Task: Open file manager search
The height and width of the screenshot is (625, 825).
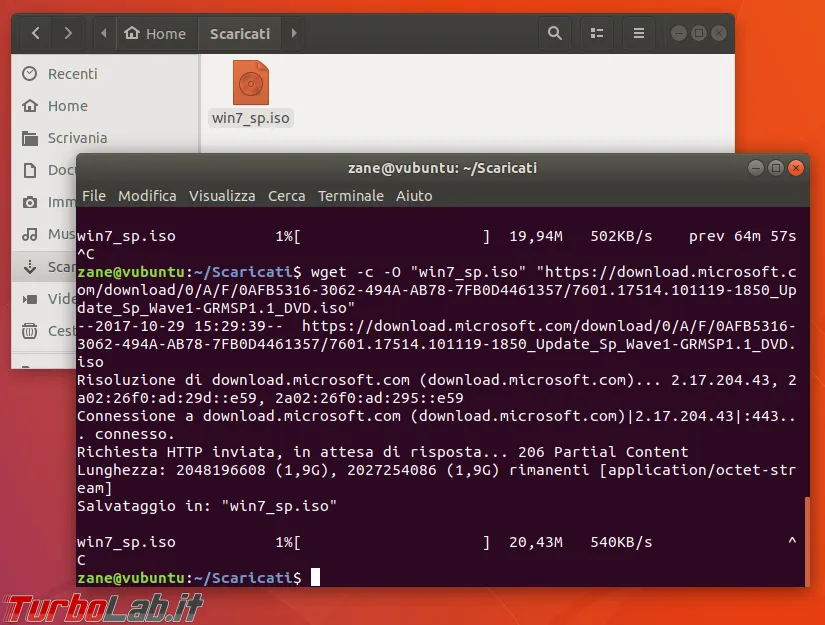Action: pyautogui.click(x=555, y=34)
